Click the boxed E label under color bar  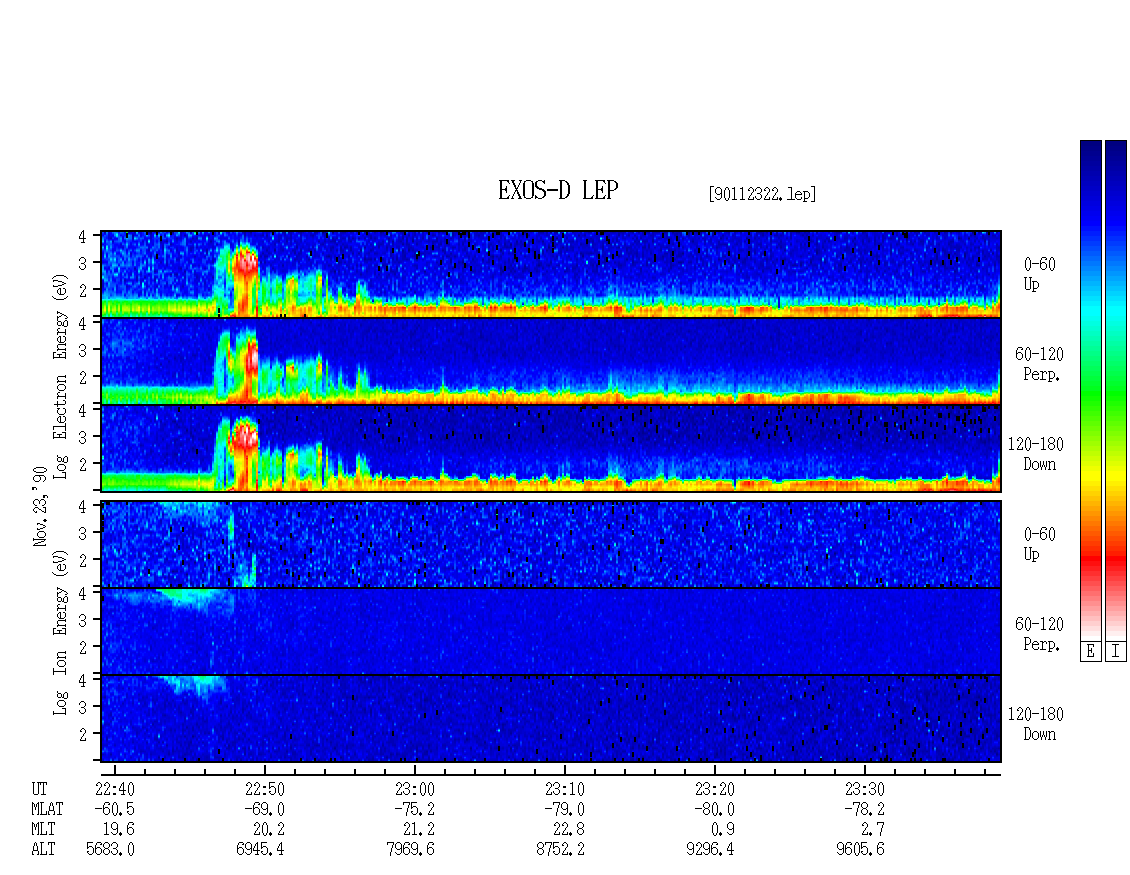click(x=1090, y=652)
